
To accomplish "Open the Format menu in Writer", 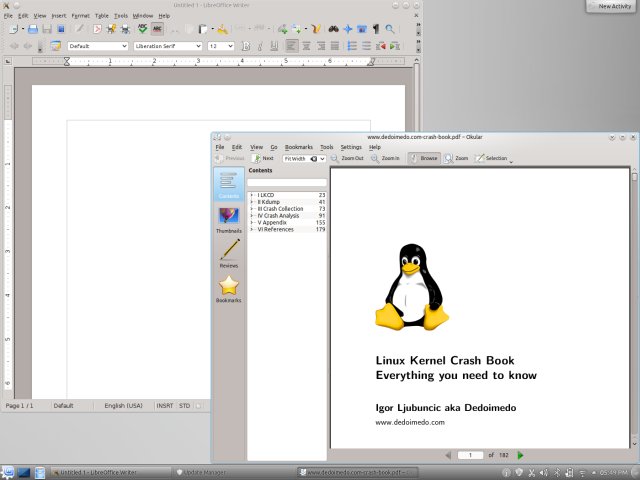I will (x=80, y=16).
